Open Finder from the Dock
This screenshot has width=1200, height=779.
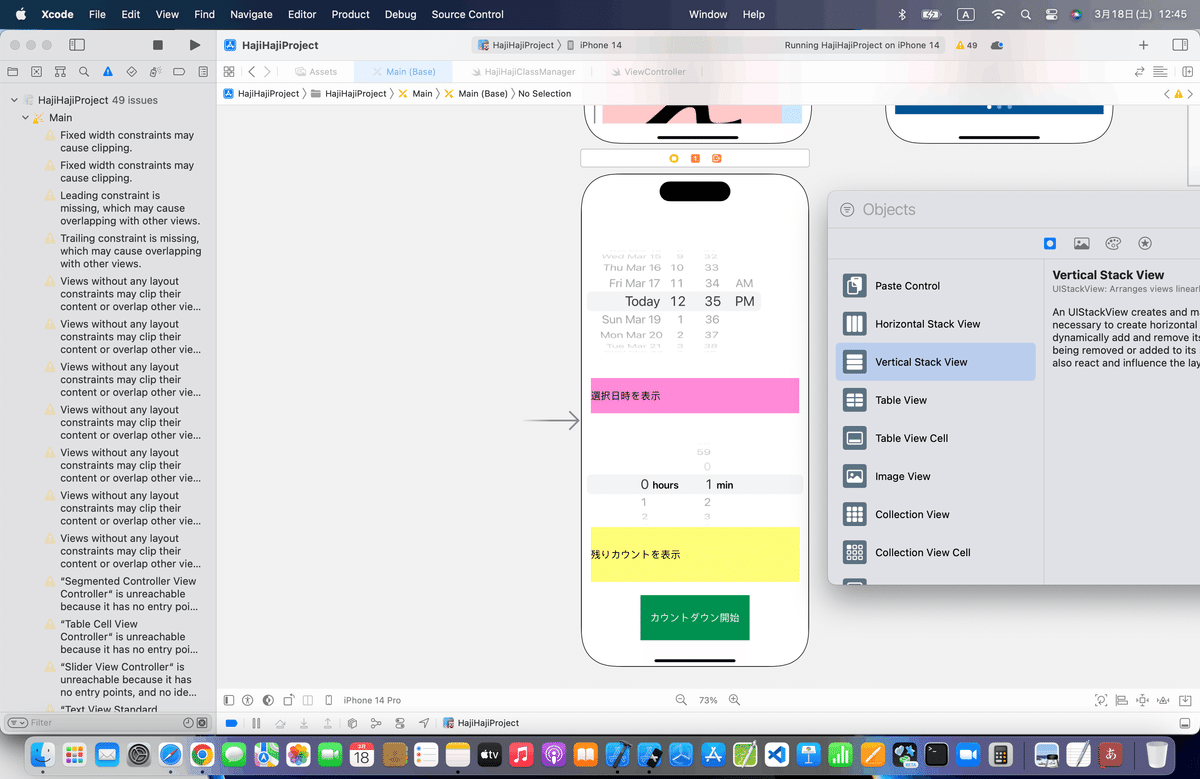click(42, 753)
